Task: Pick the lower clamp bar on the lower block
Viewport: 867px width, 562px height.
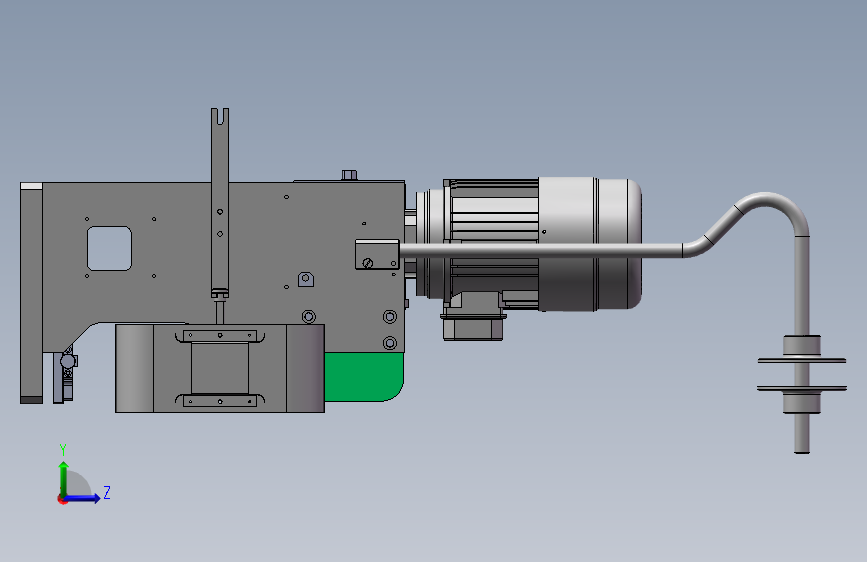Action: 220,401
